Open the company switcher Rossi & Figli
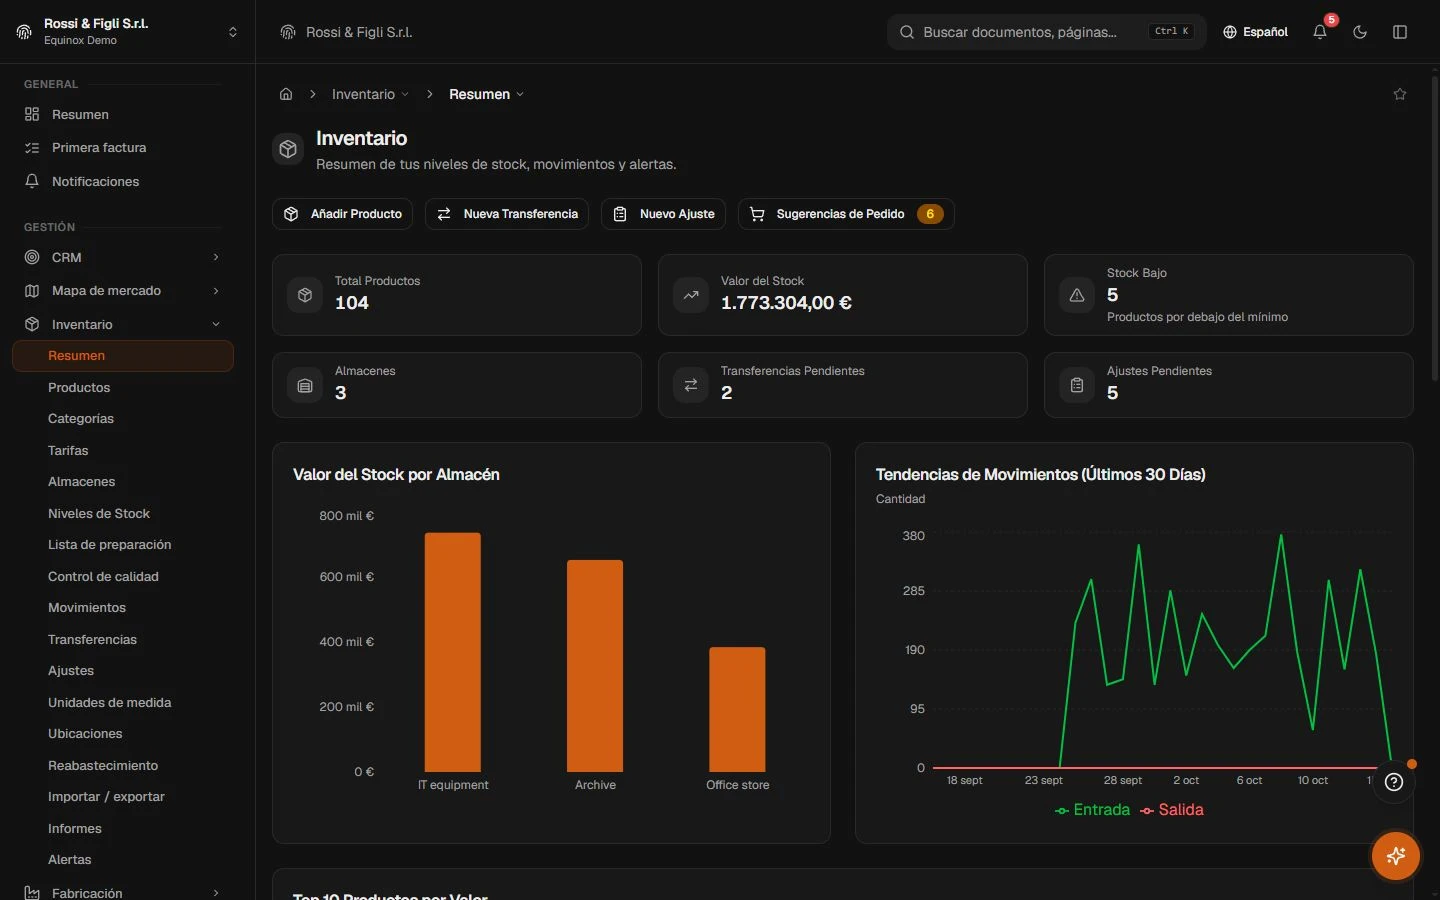The width and height of the screenshot is (1440, 900). [x=127, y=32]
